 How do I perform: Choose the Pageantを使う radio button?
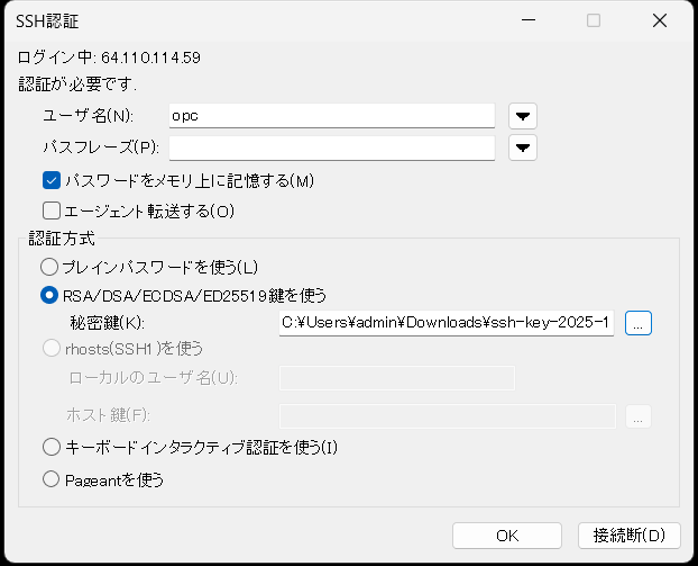coord(50,479)
